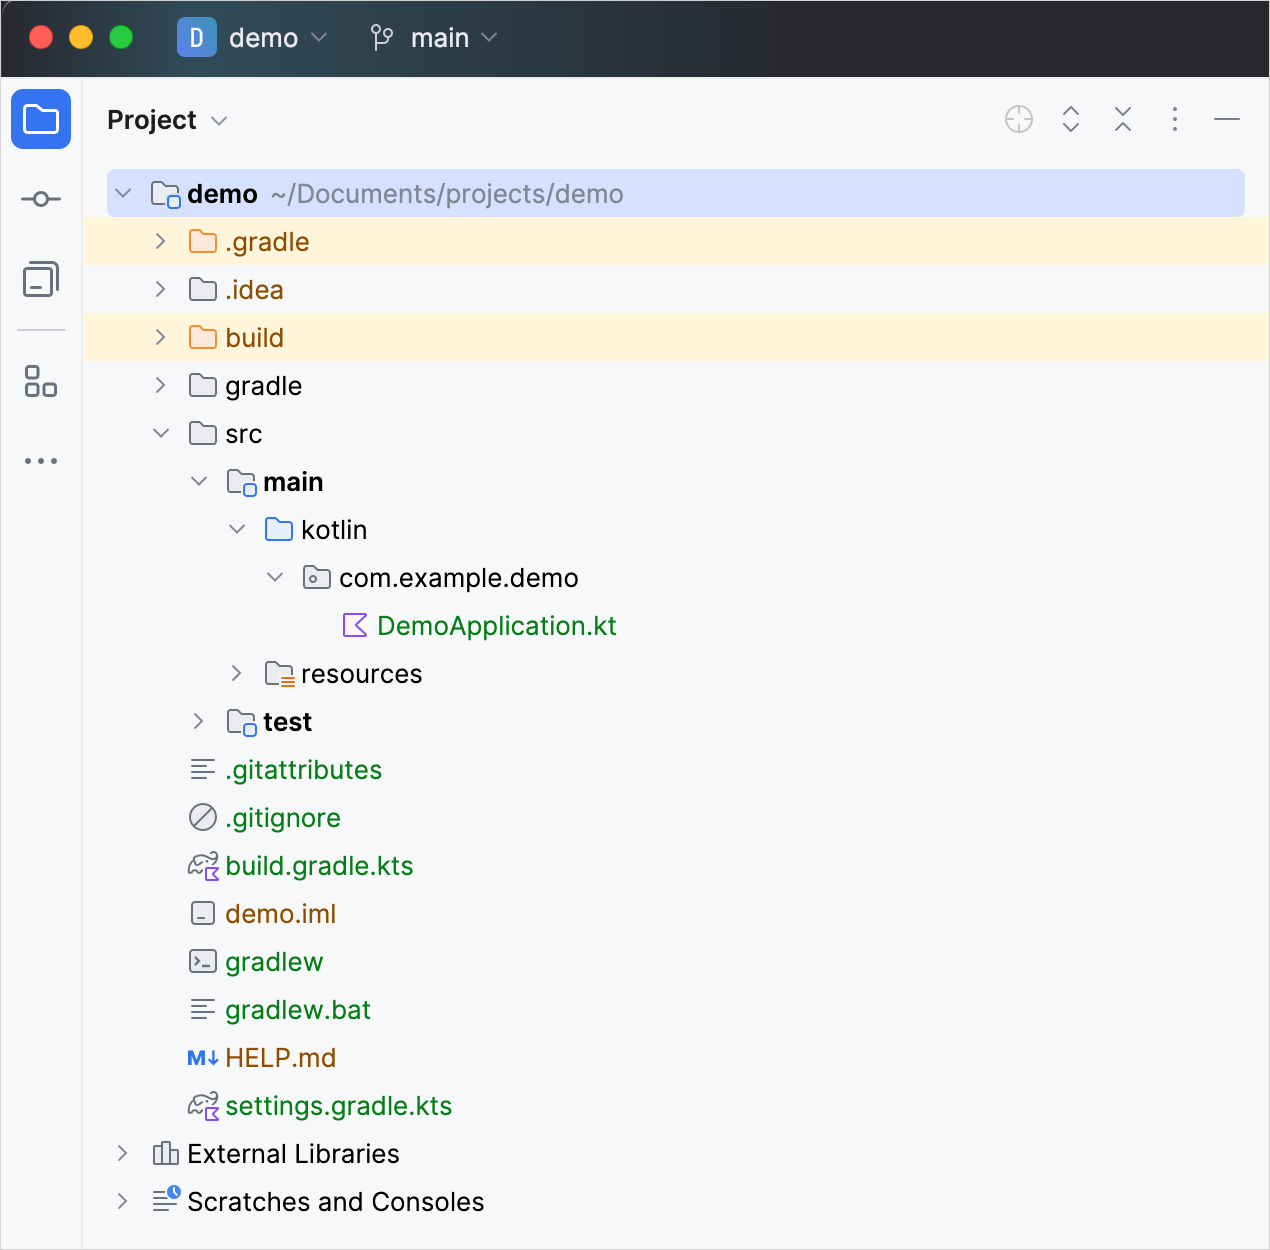Select the build.gradle.kts file

pyautogui.click(x=320, y=865)
